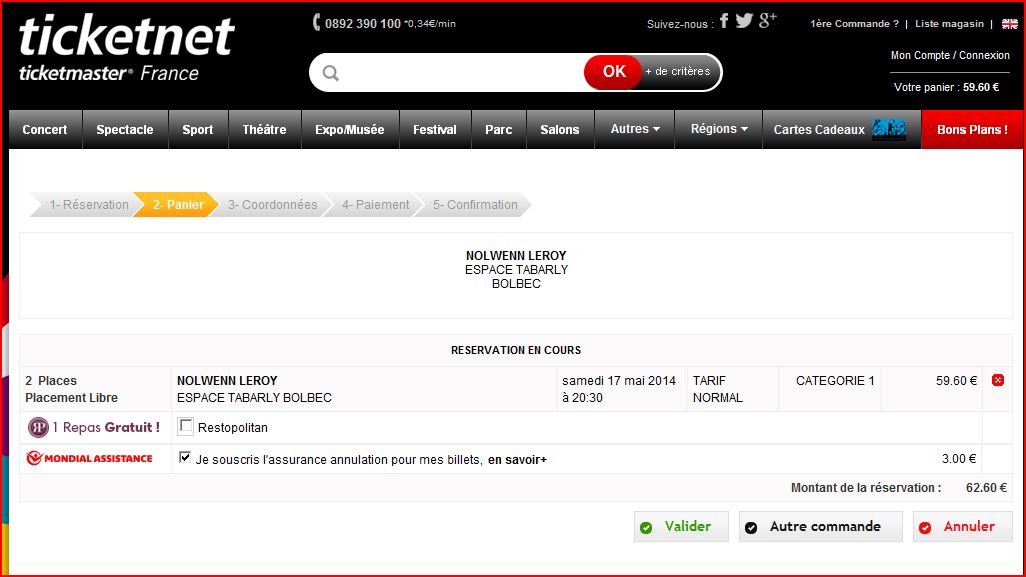Open the Salons menu
Screen dimensions: 1026x577
pos(559,130)
